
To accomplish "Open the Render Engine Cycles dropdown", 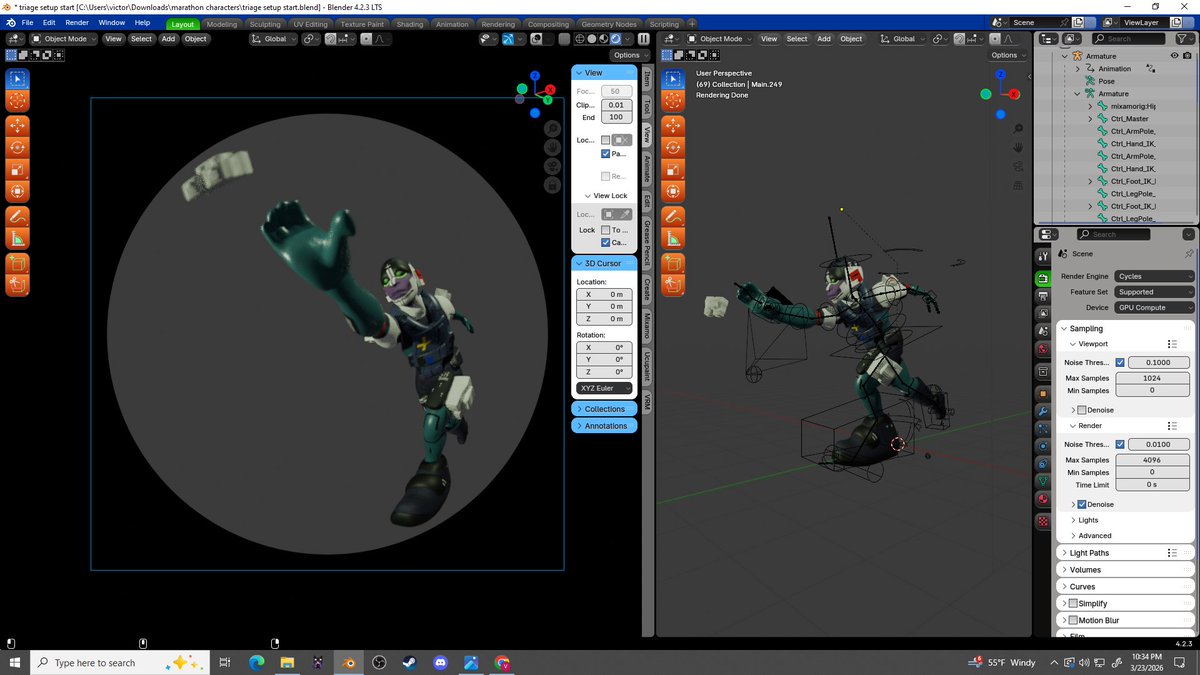I will click(1154, 276).
